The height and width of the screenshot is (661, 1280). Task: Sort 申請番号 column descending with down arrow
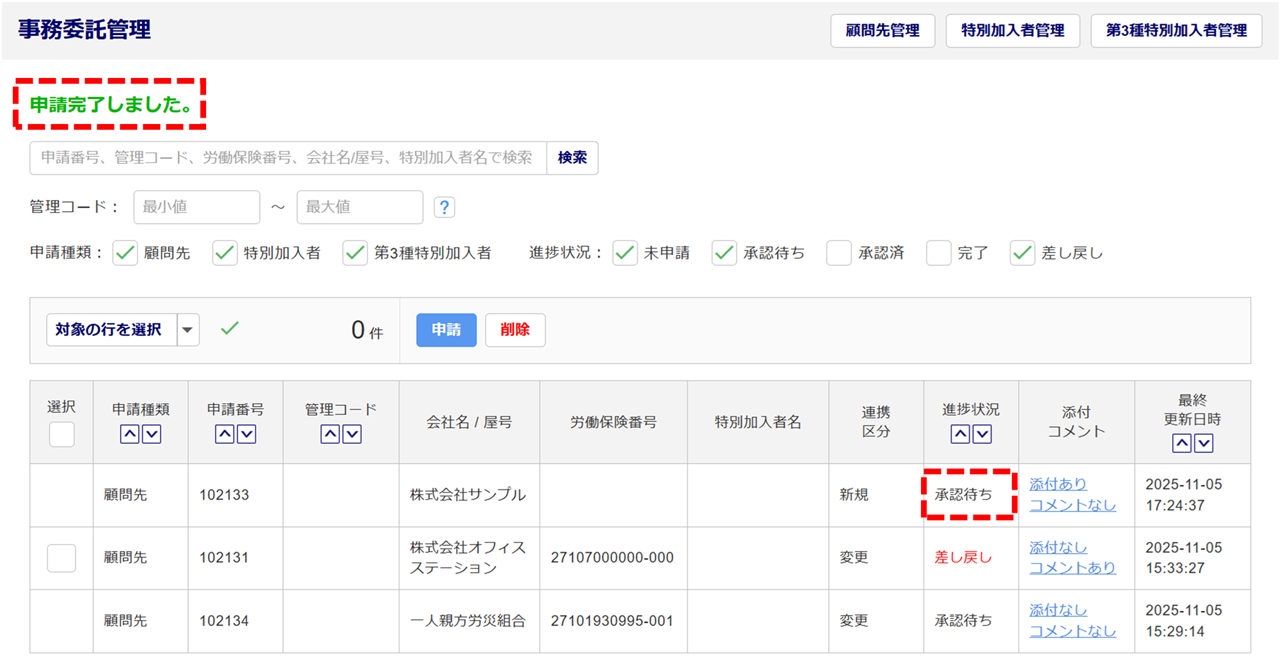(246, 434)
